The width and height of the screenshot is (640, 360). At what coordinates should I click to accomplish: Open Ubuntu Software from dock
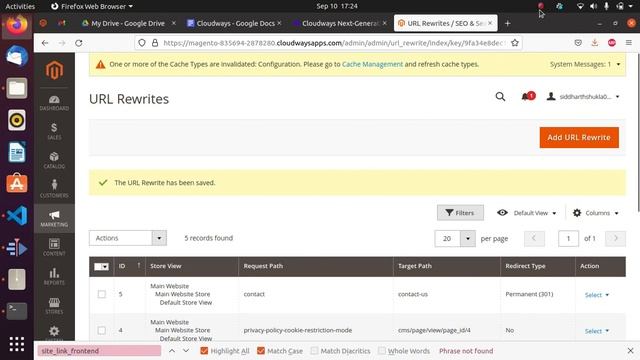pos(17,184)
